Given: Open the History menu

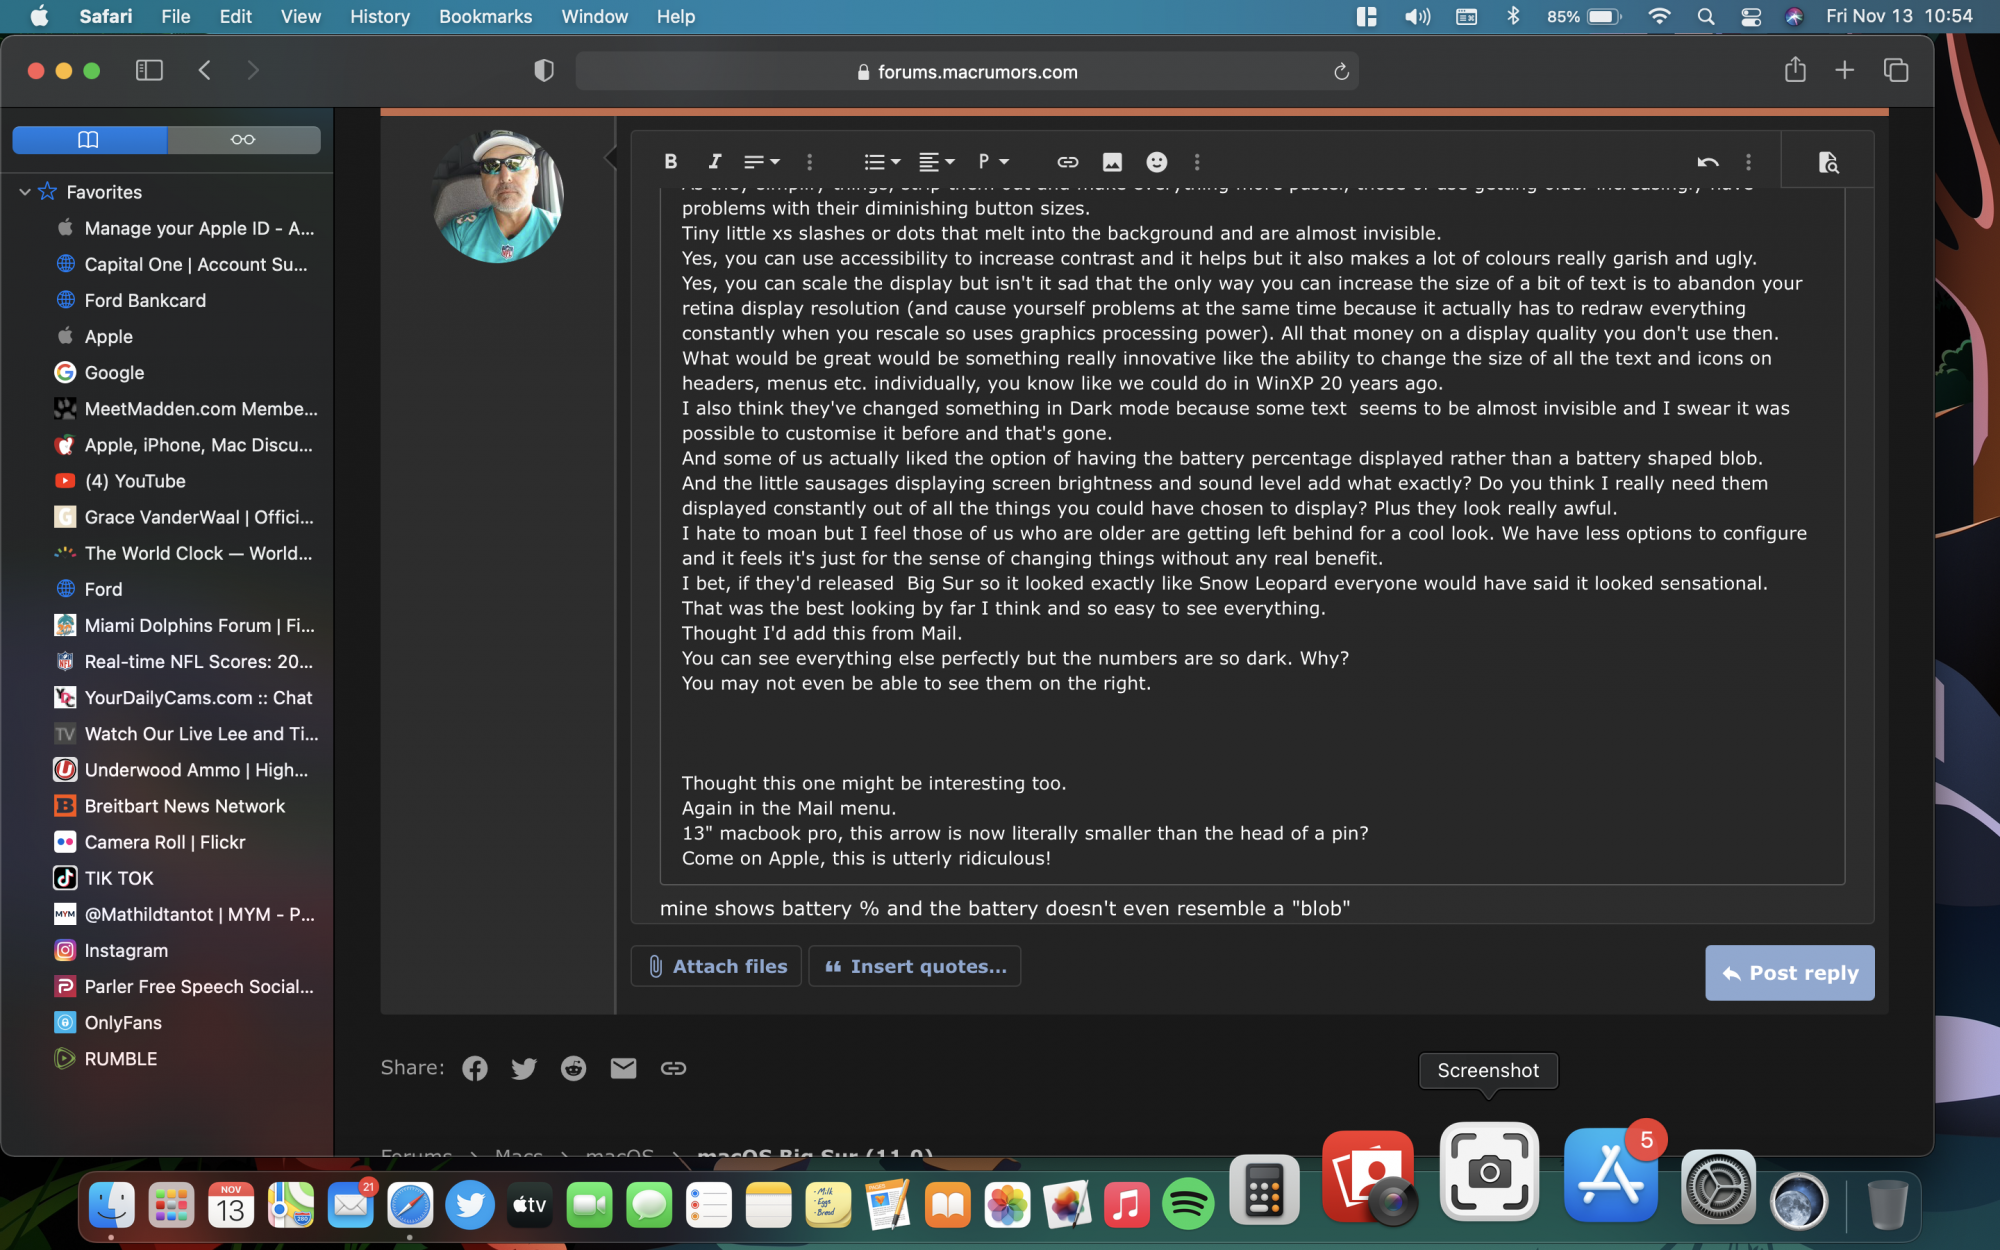Looking at the screenshot, I should (379, 16).
